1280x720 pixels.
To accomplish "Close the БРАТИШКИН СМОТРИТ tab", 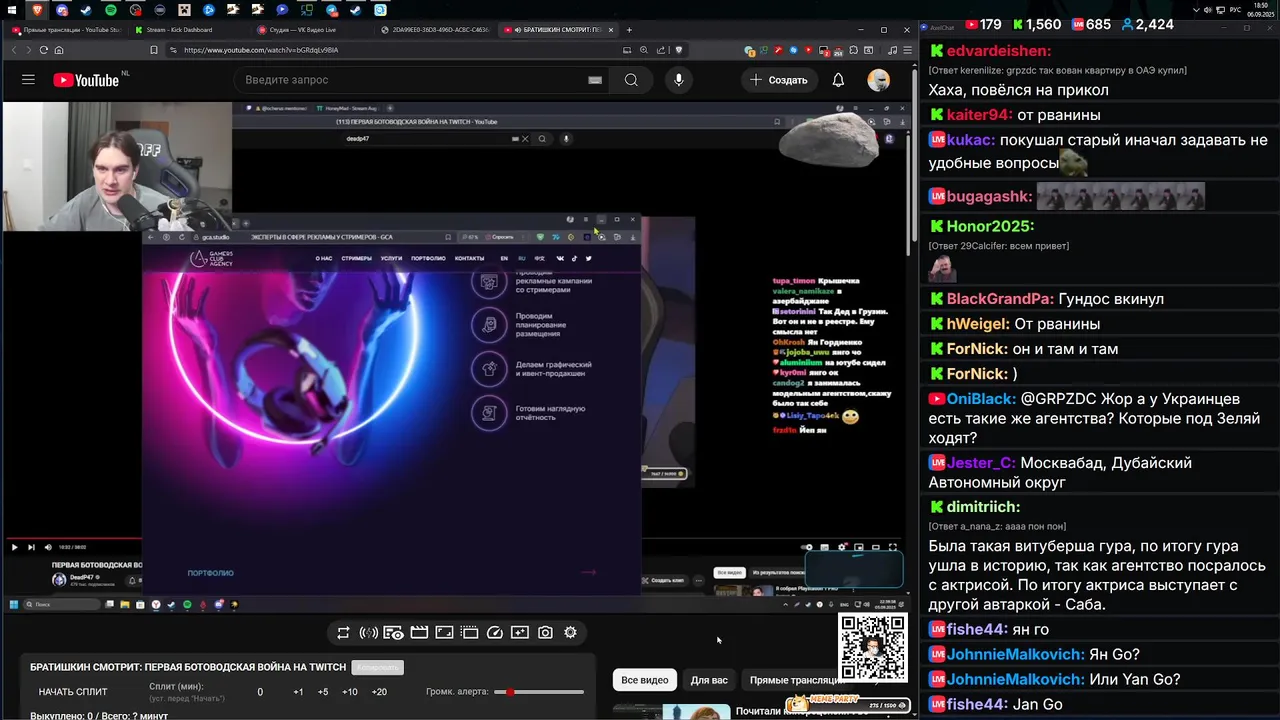I will pos(612,30).
